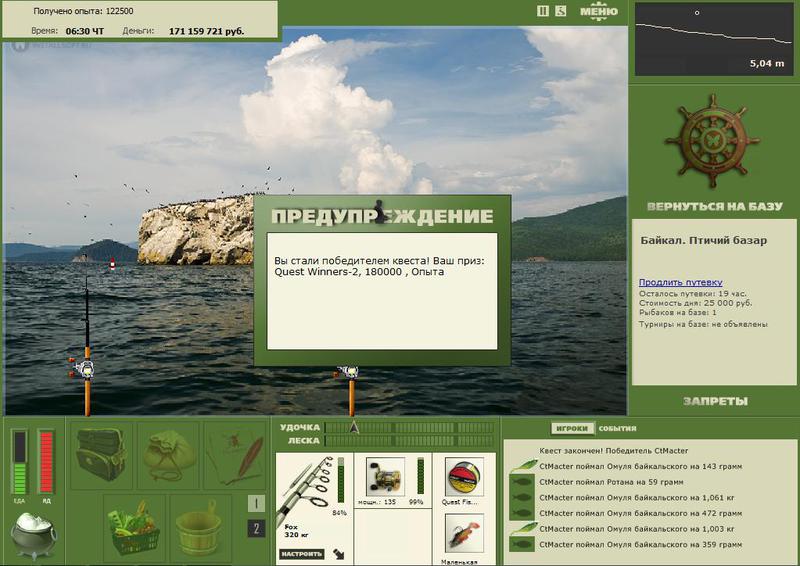Click the diagonal arrow next to НАСТРОИТЬ
Image resolution: width=800 pixels, height=566 pixels.
(x=338, y=554)
